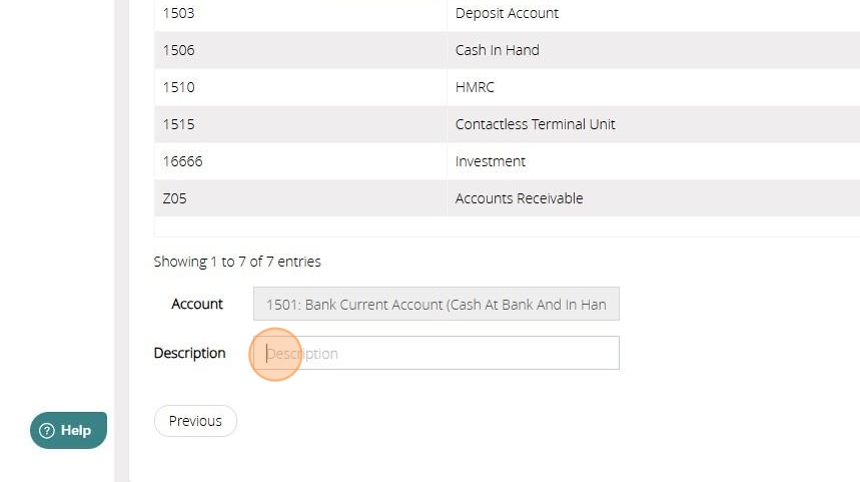Screen dimensions: 860x482
Task: Click account code 1510 cell
Action: click(x=179, y=87)
